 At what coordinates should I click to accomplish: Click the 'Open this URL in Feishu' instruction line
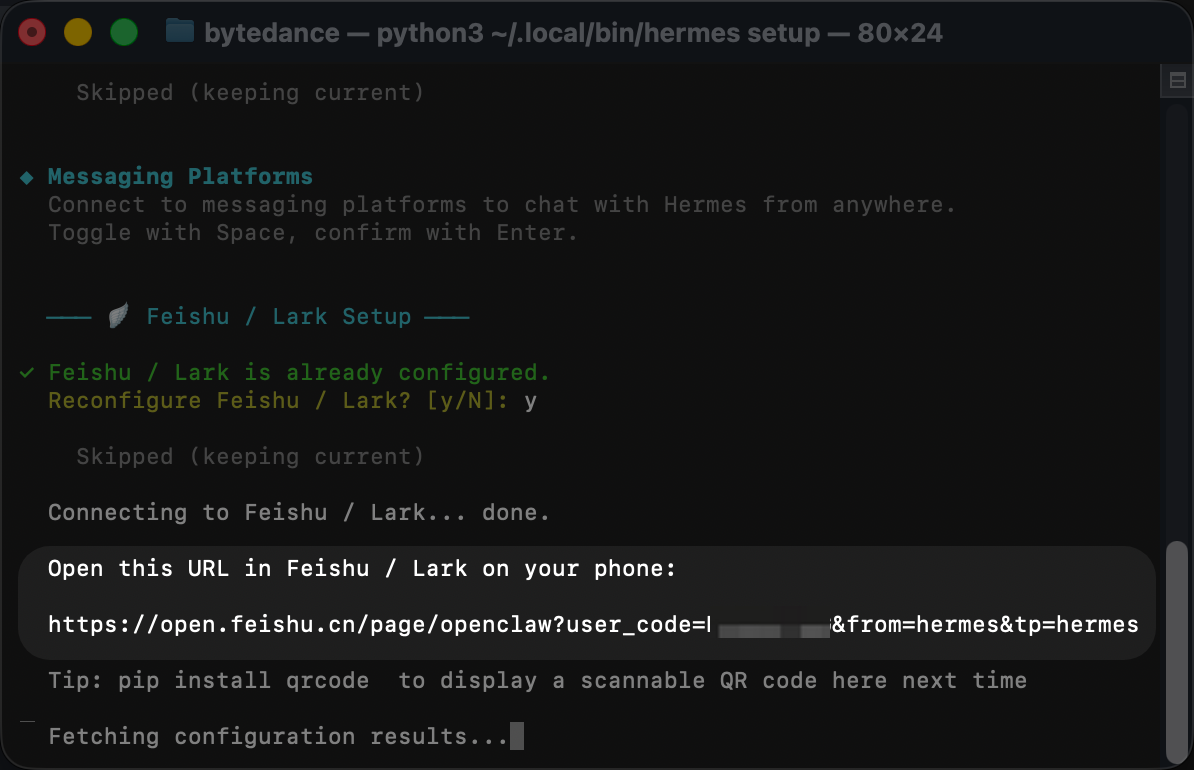pyautogui.click(x=362, y=569)
